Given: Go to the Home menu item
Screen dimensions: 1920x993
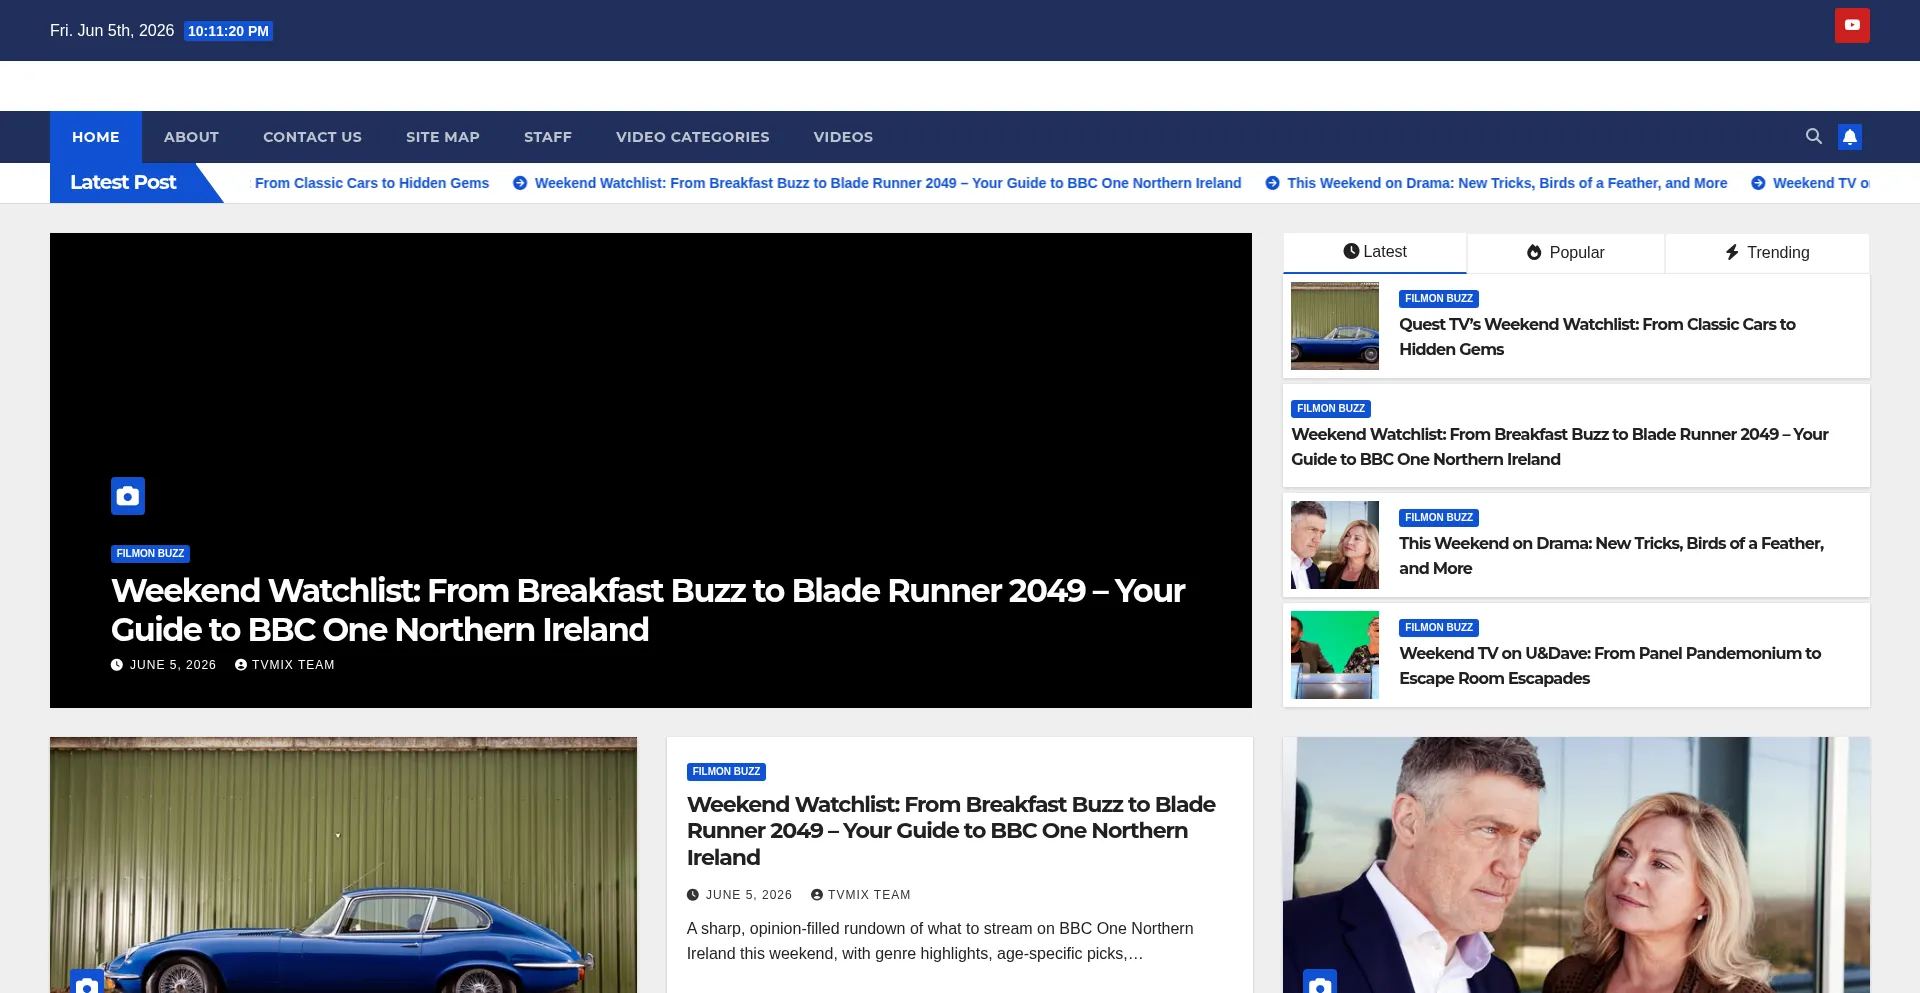Looking at the screenshot, I should [96, 137].
